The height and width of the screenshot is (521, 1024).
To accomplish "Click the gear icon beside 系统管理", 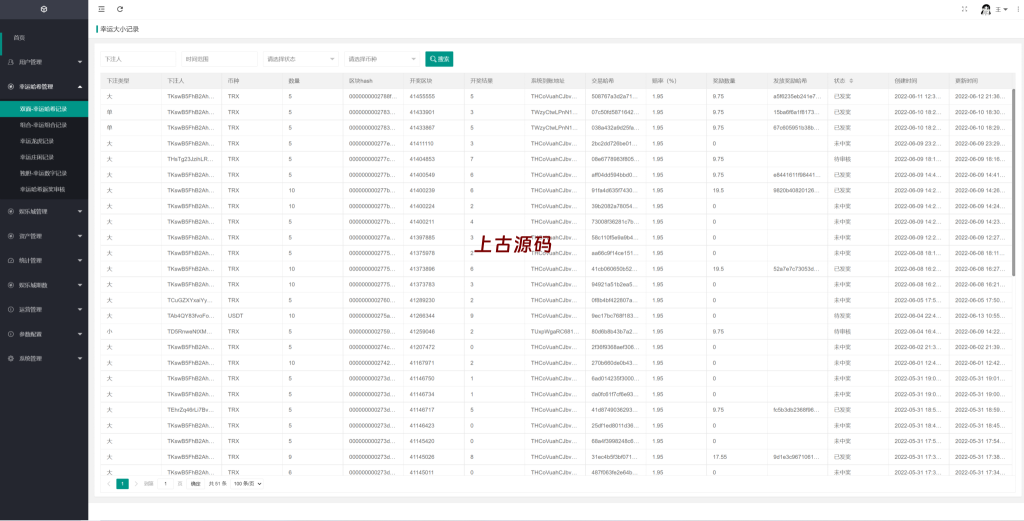I will 11,358.
